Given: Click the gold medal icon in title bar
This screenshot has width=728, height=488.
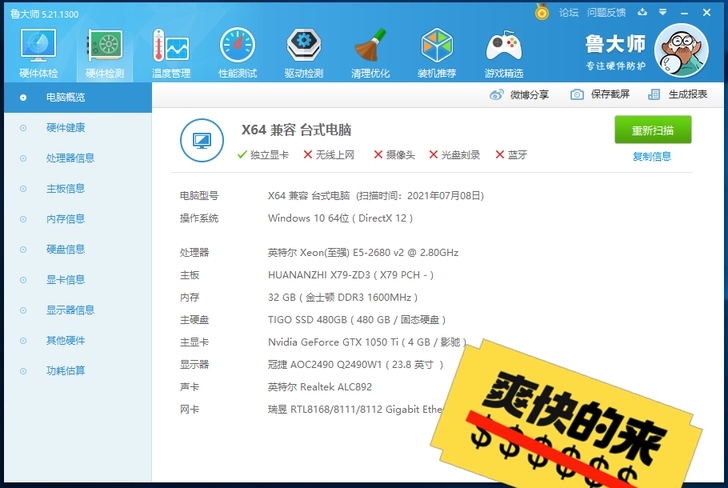Looking at the screenshot, I should 541,12.
